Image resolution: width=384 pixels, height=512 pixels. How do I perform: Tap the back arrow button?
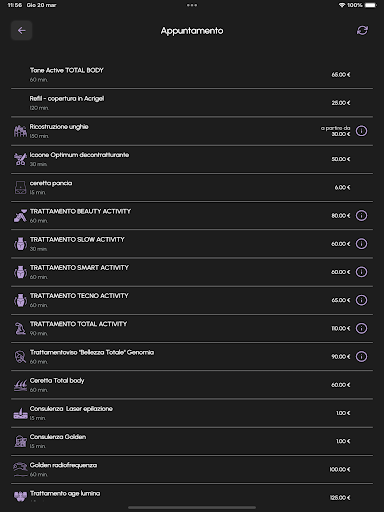(21, 30)
